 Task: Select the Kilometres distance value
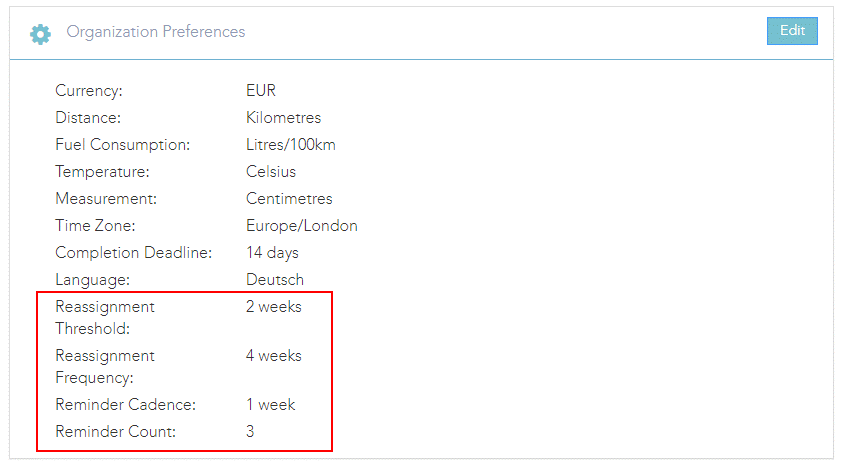(283, 118)
